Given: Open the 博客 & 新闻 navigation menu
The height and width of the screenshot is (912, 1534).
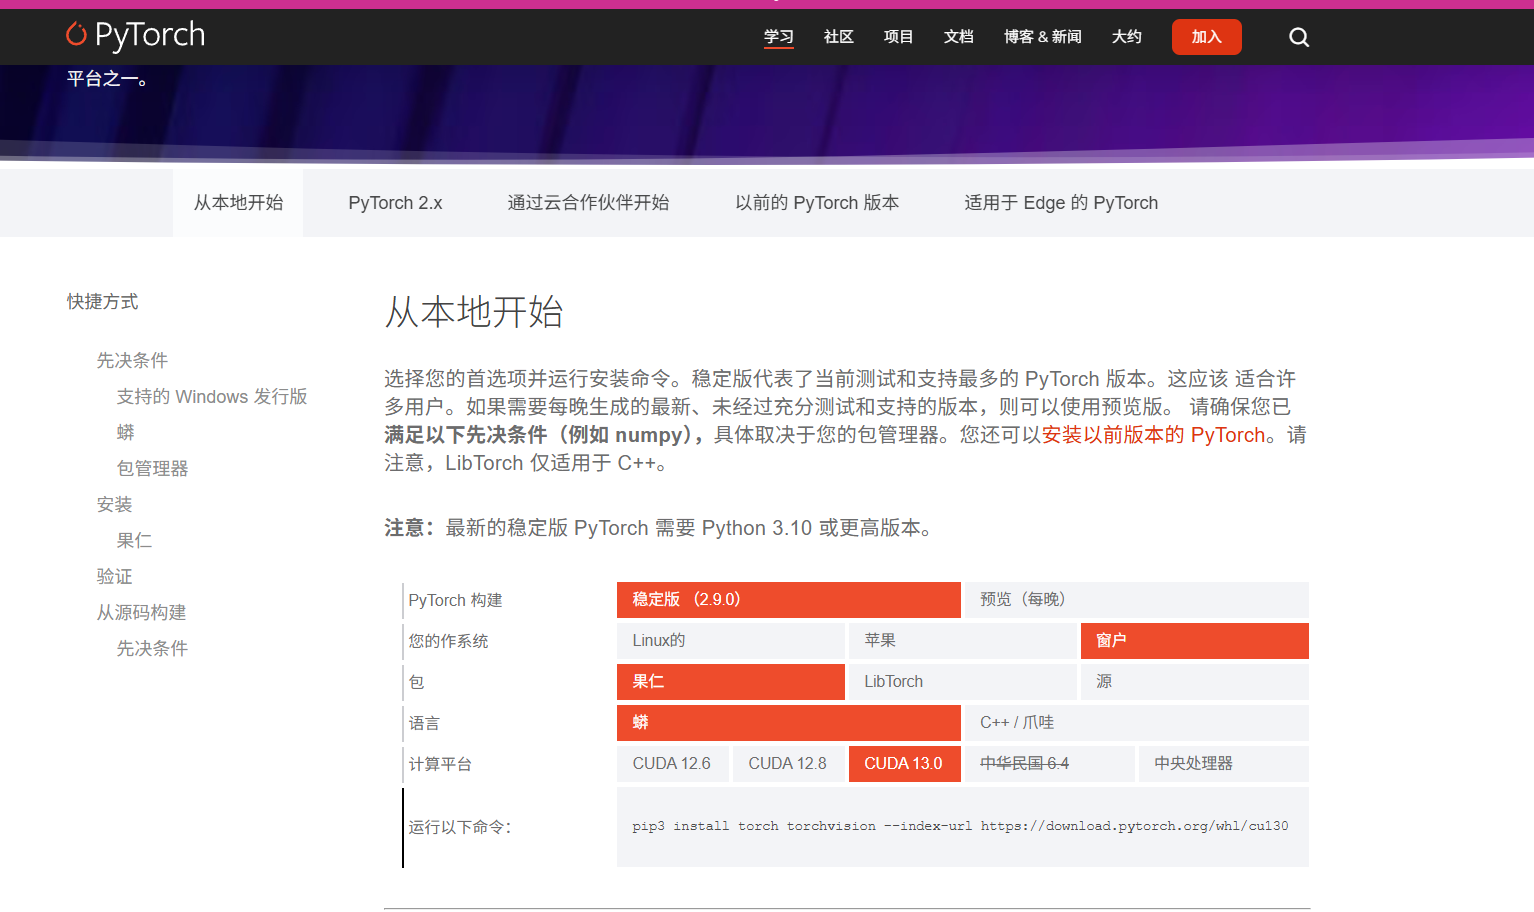Looking at the screenshot, I should click(x=1042, y=37).
